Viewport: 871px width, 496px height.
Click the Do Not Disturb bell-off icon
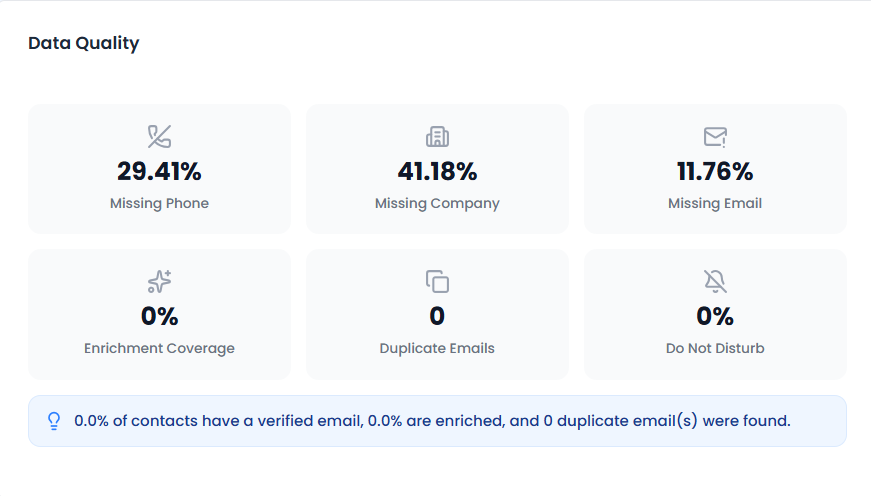point(715,282)
